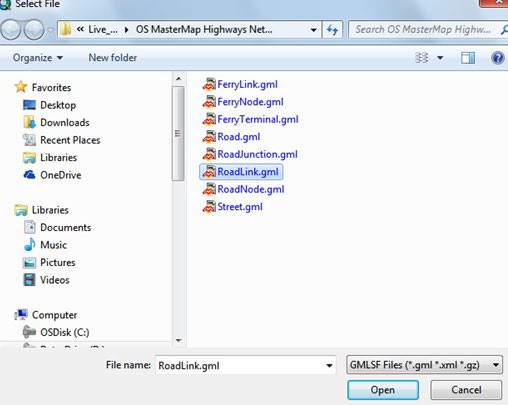Image resolution: width=508 pixels, height=405 pixels.
Task: Refresh the folder with the arrows icon
Action: pyautogui.click(x=332, y=30)
